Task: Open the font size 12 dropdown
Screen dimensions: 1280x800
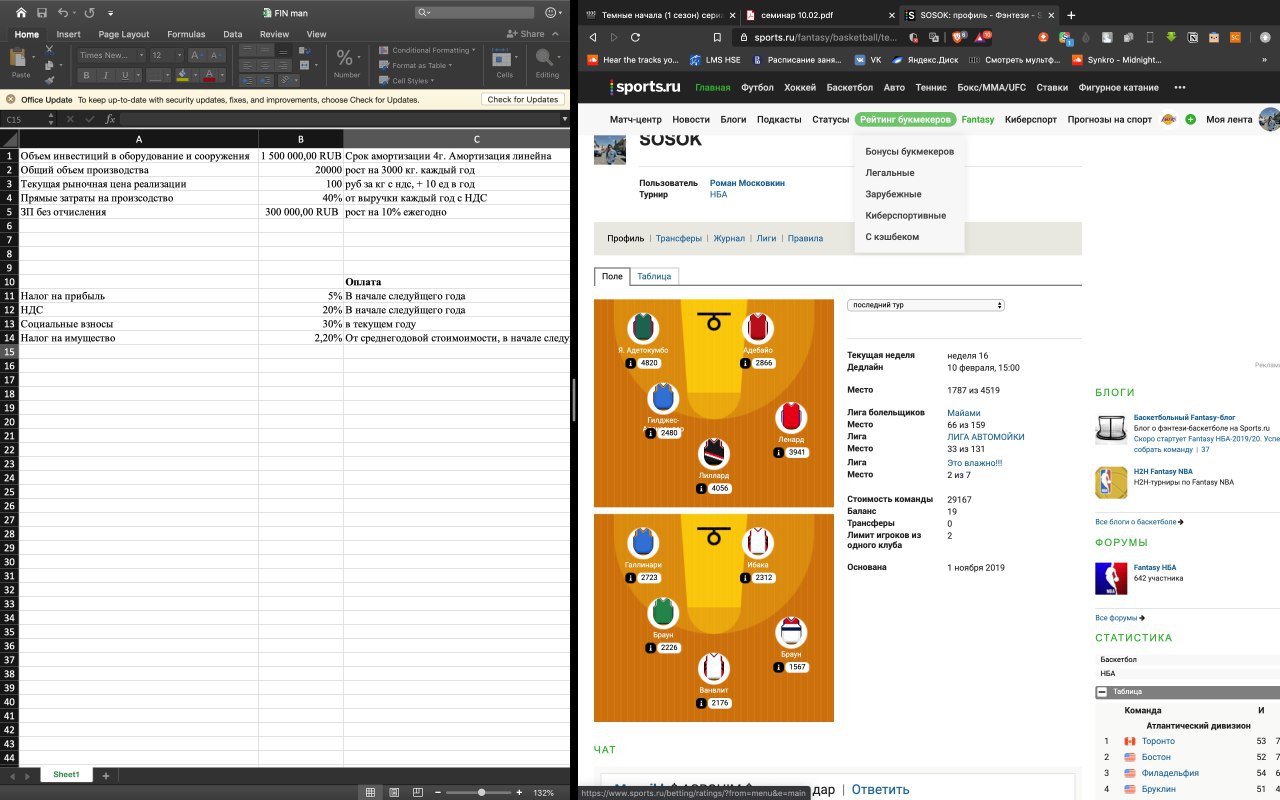Action: [179, 55]
